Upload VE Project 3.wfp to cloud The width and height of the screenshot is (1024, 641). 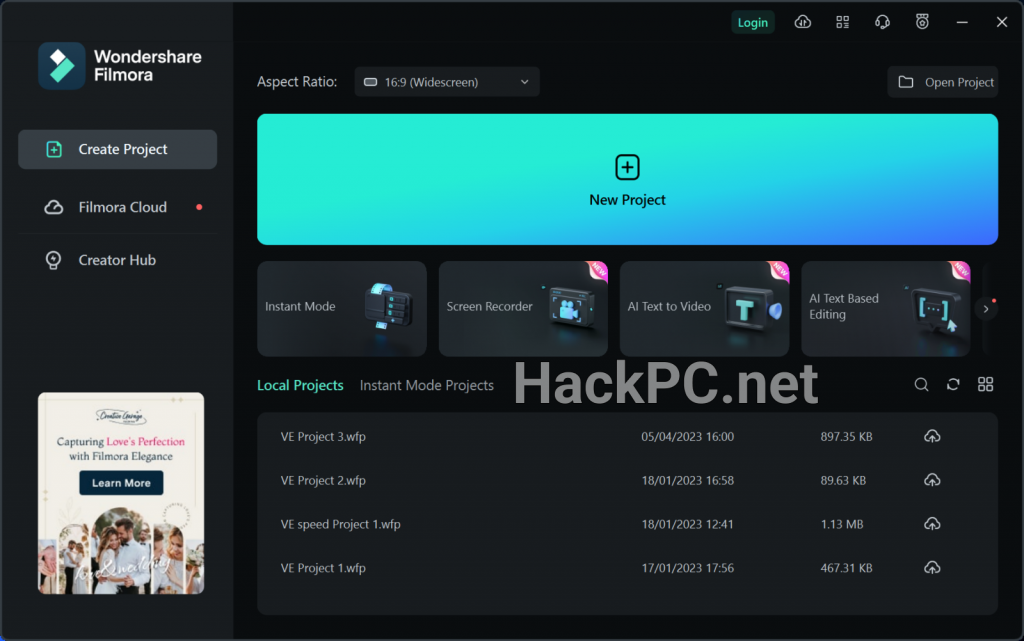(x=932, y=437)
